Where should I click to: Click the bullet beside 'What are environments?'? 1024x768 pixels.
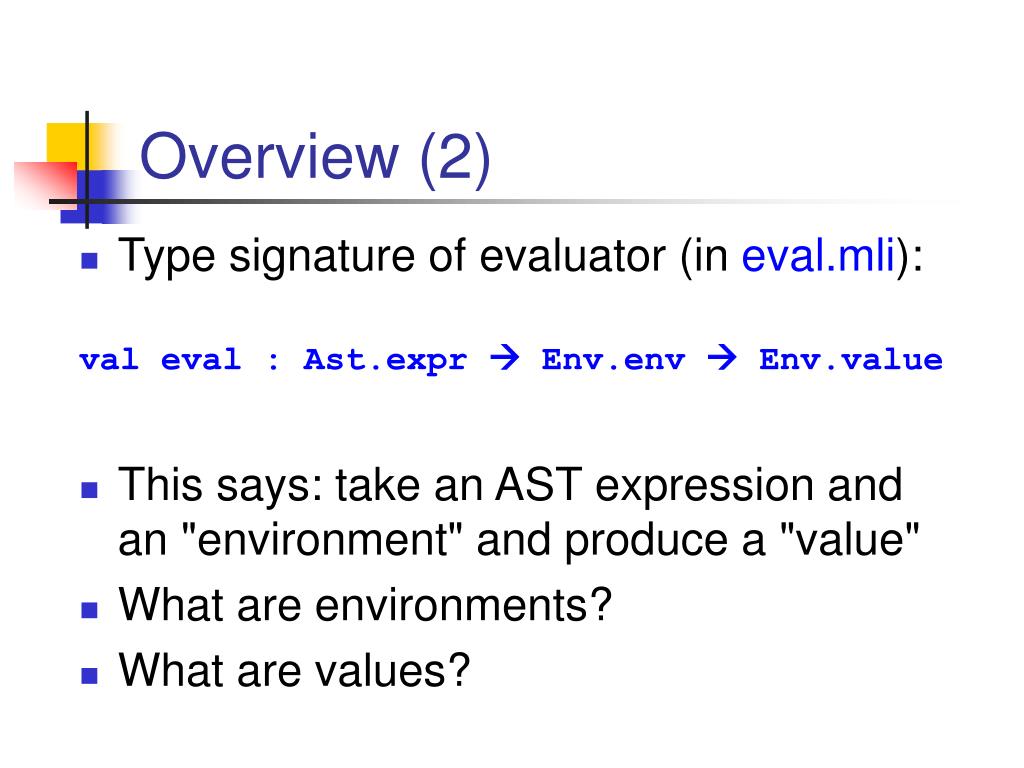pyautogui.click(x=89, y=610)
